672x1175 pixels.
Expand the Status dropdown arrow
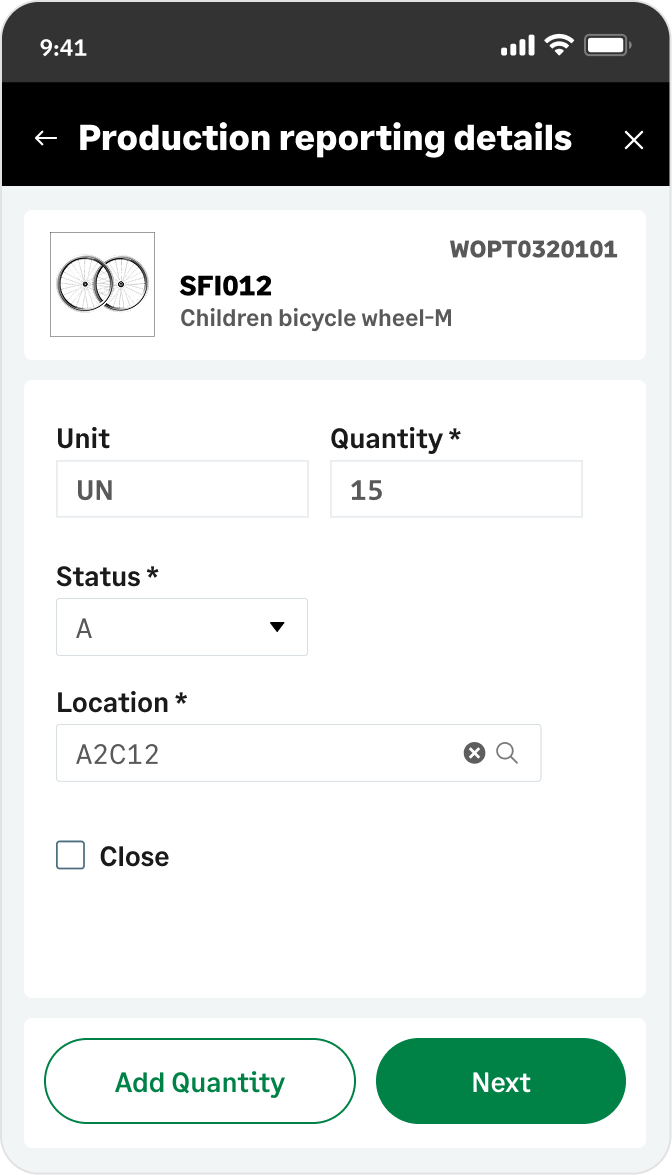pyautogui.click(x=277, y=626)
